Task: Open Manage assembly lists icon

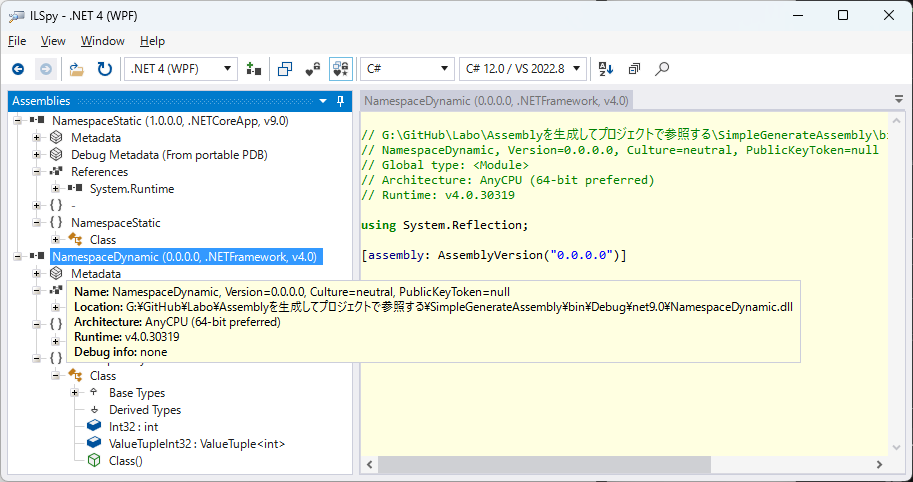Action: point(253,69)
